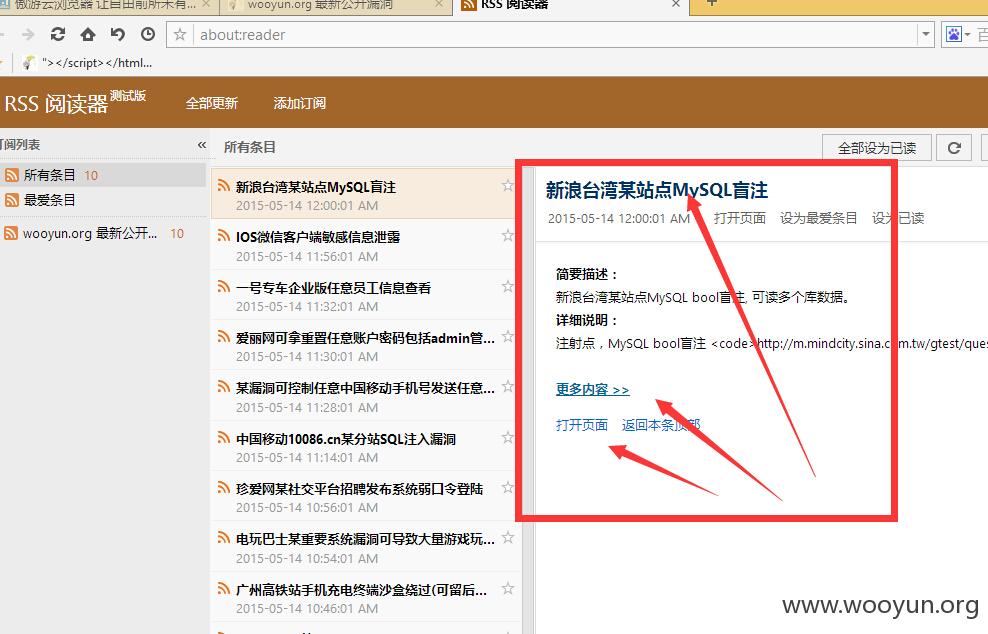Click 添加订阅 in reader header

pyautogui.click(x=299, y=103)
